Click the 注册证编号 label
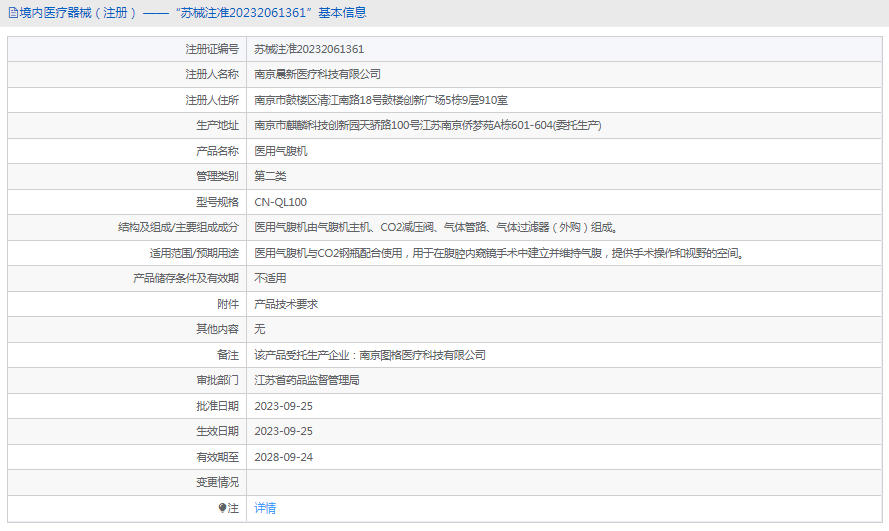The image size is (889, 531). coord(212,49)
